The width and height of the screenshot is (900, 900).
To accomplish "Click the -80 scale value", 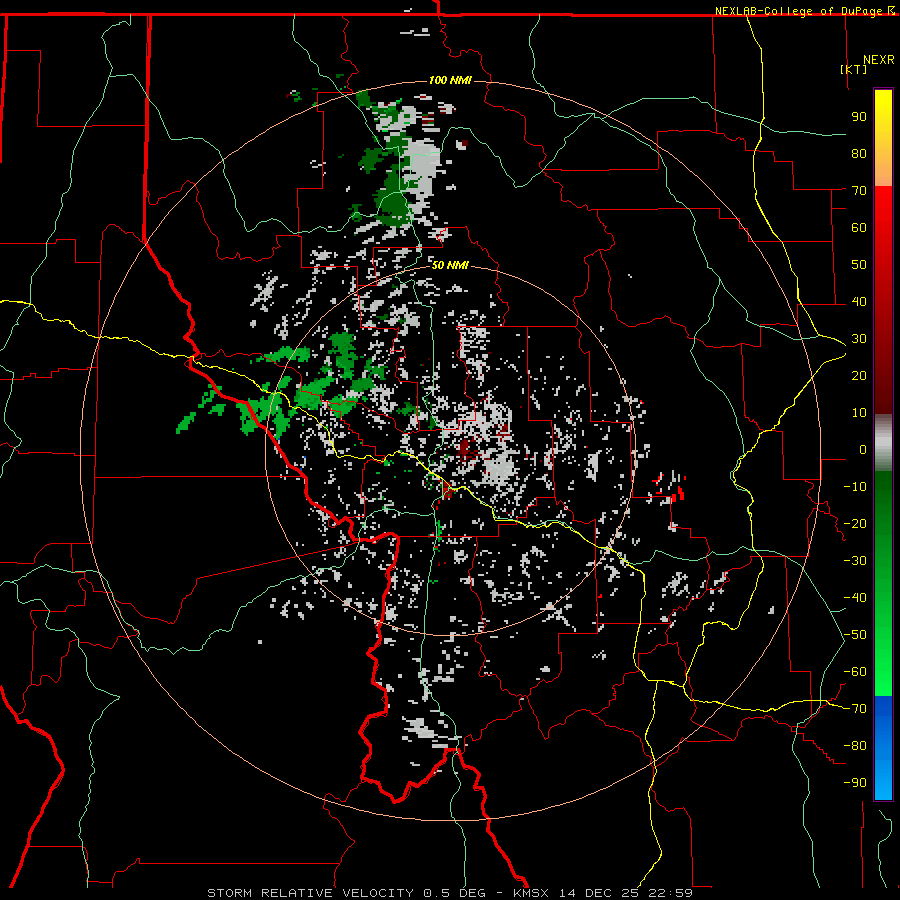I will coord(855,746).
